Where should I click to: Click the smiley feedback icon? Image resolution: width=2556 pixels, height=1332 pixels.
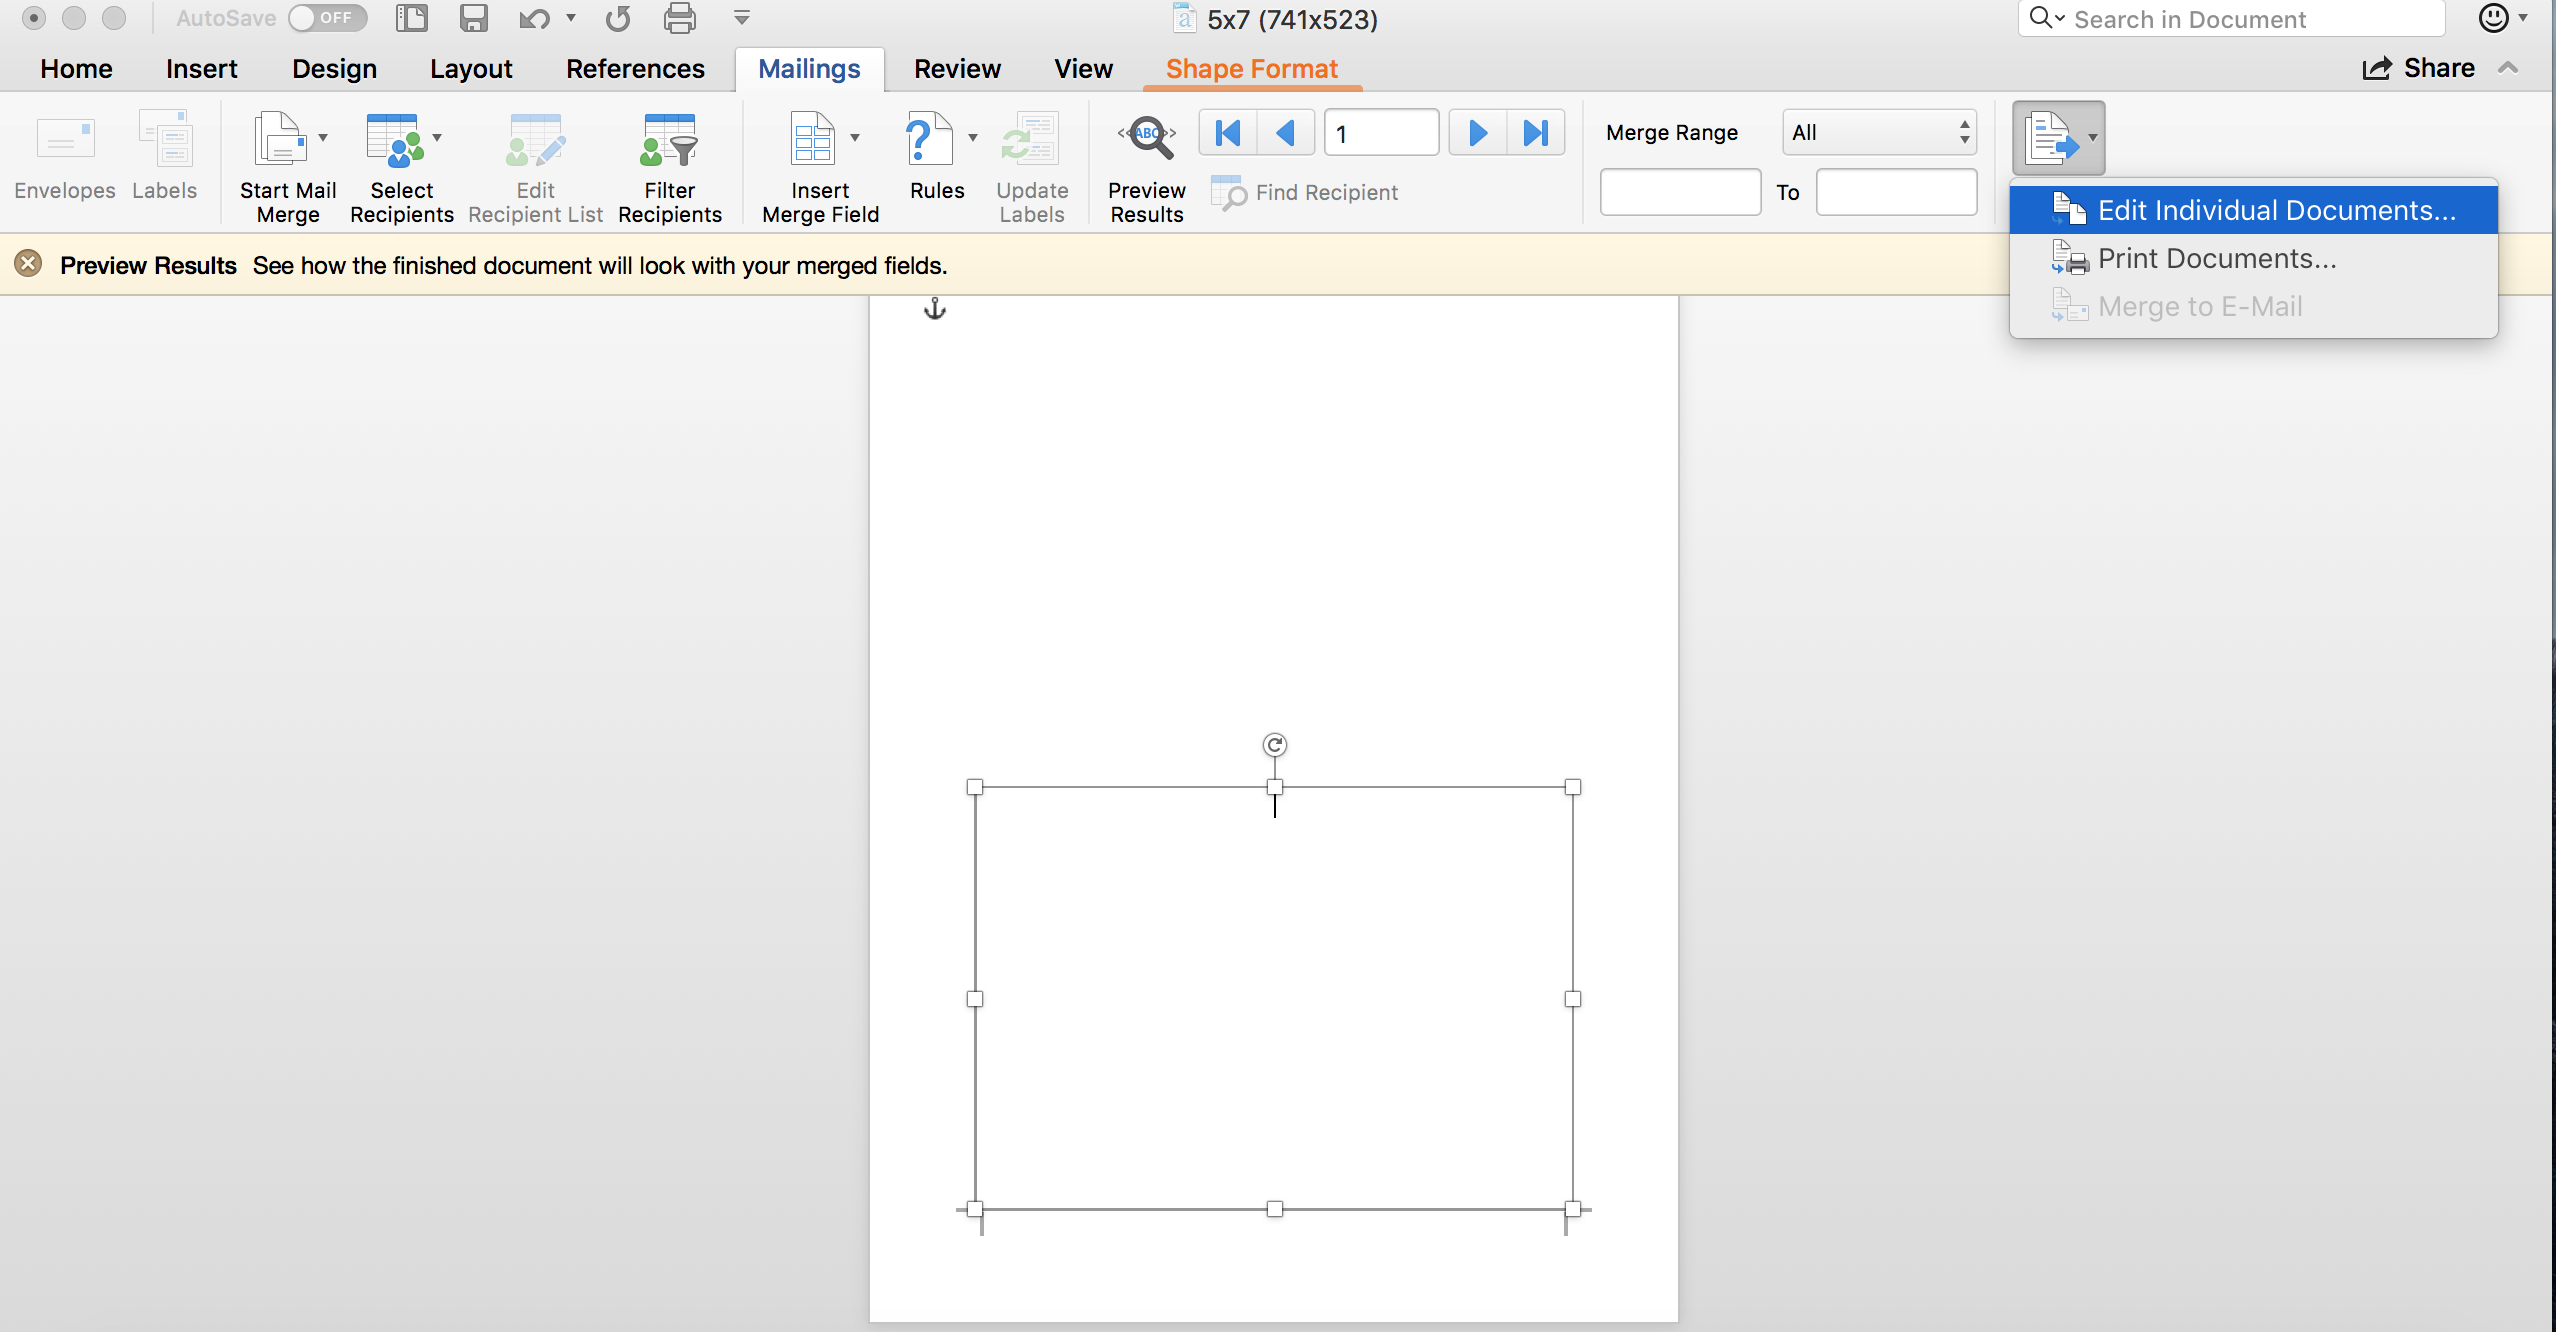2493,18
